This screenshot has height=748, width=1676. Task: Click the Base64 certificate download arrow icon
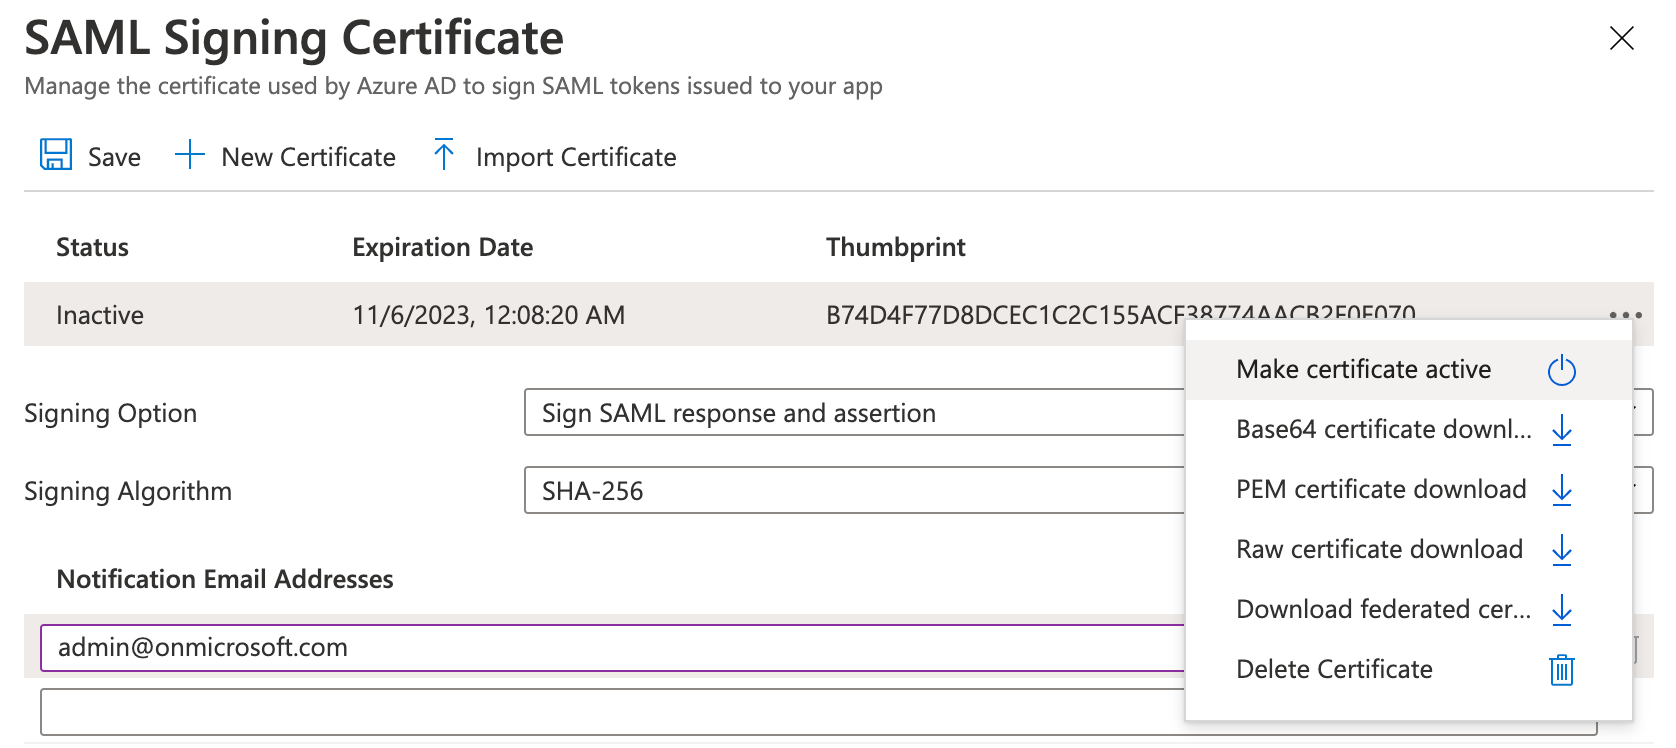click(1561, 431)
